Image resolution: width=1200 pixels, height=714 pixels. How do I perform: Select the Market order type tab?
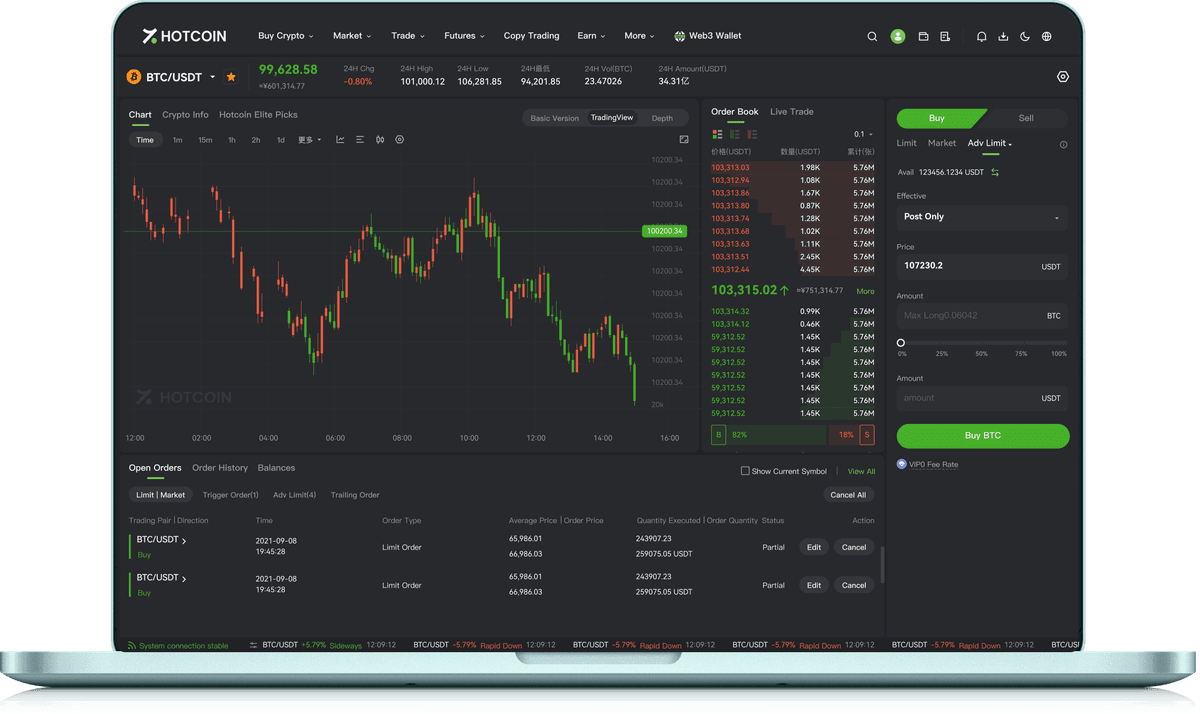tap(942, 143)
